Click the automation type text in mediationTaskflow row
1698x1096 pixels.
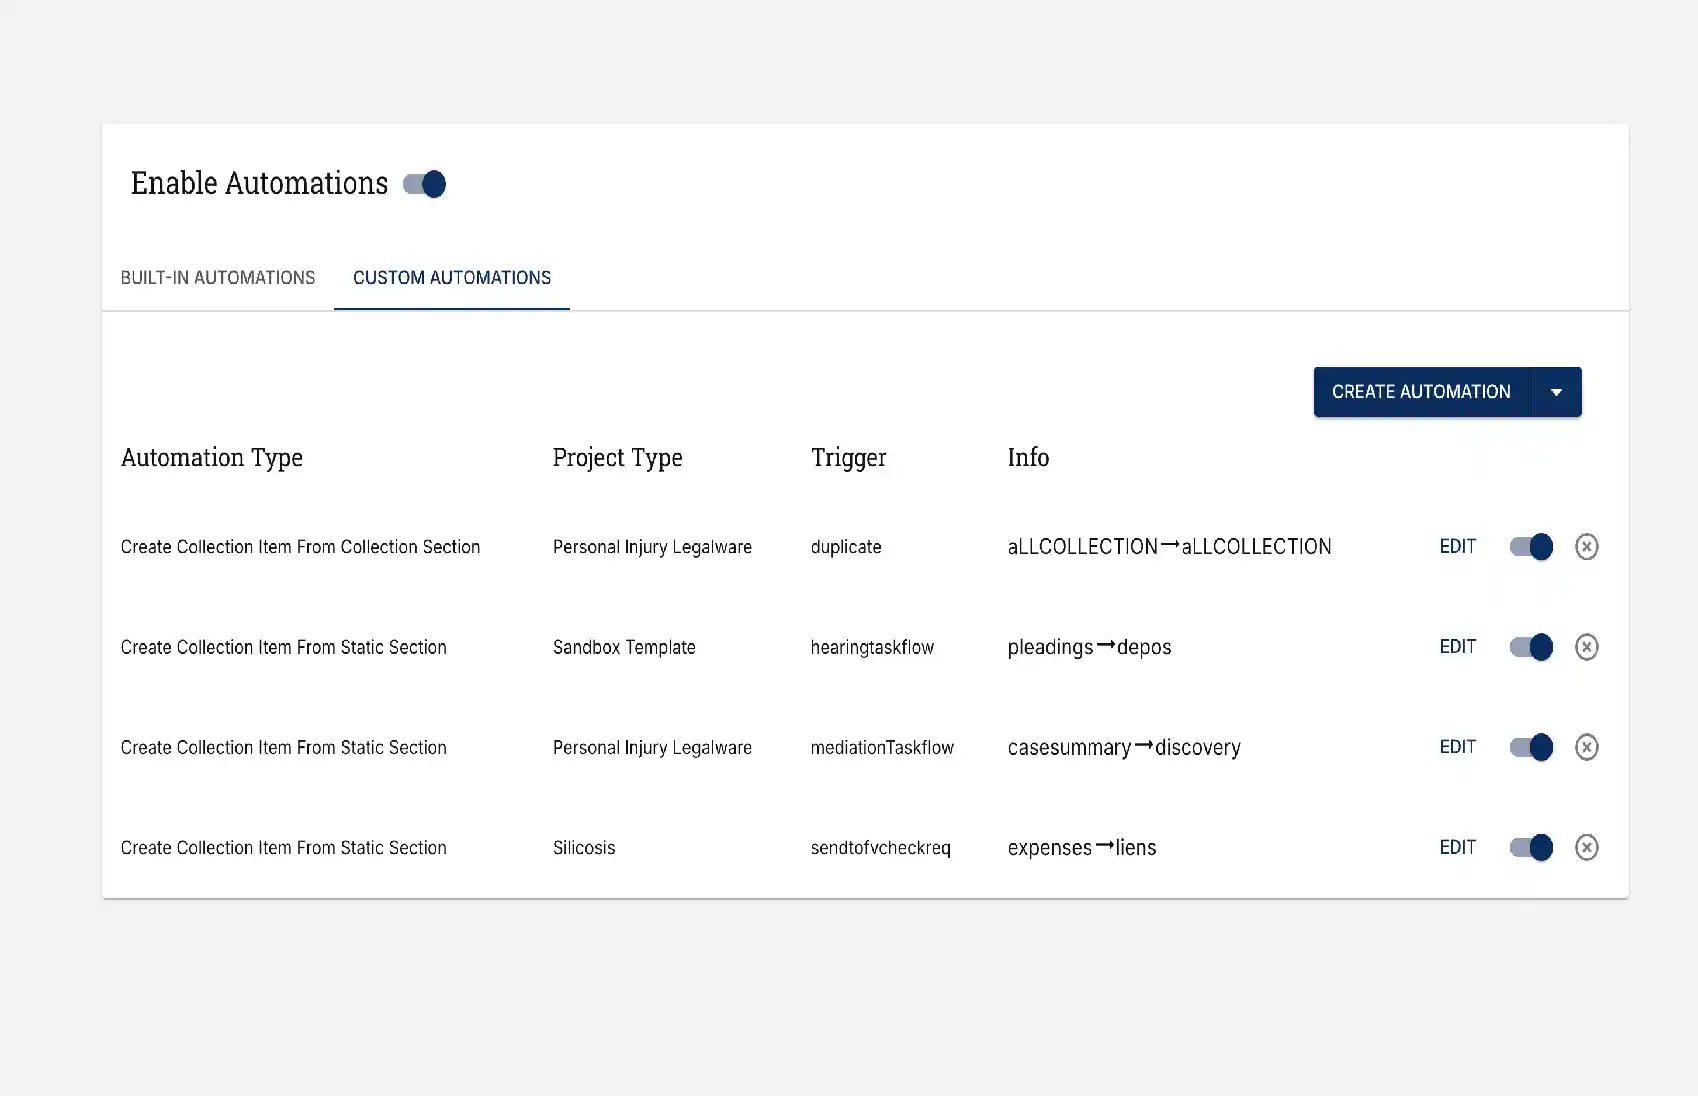283,747
